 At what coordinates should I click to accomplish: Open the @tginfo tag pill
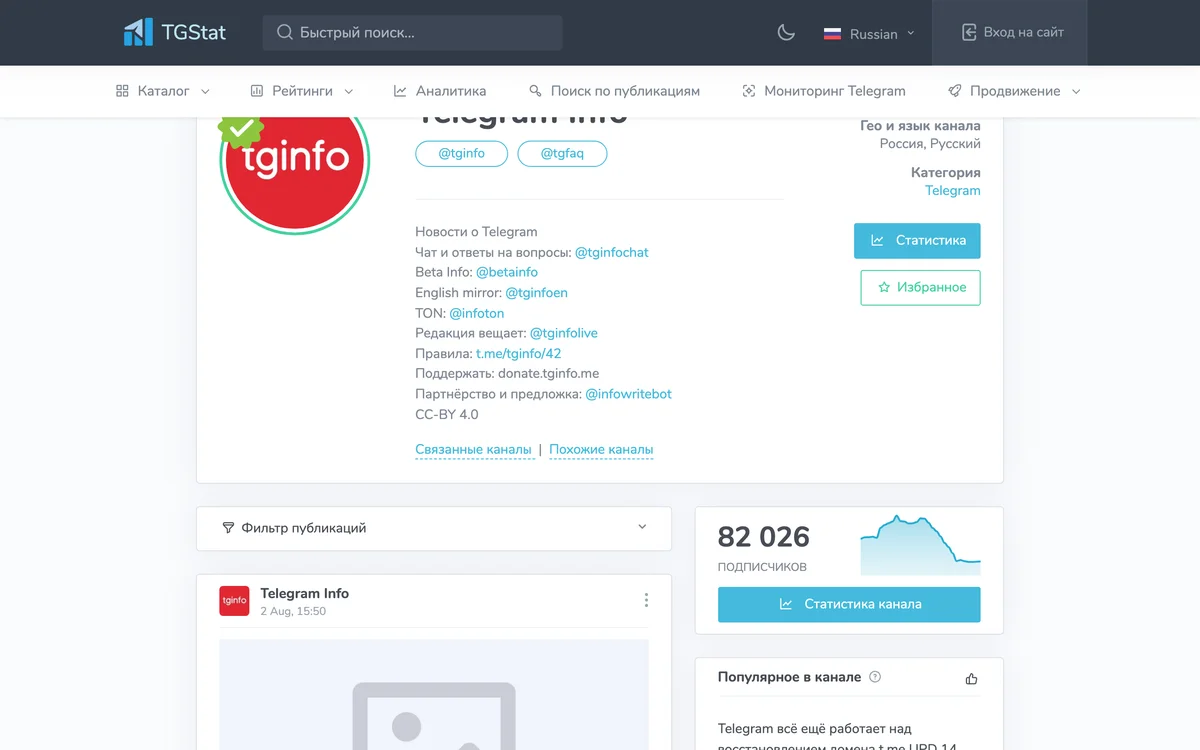(x=462, y=153)
